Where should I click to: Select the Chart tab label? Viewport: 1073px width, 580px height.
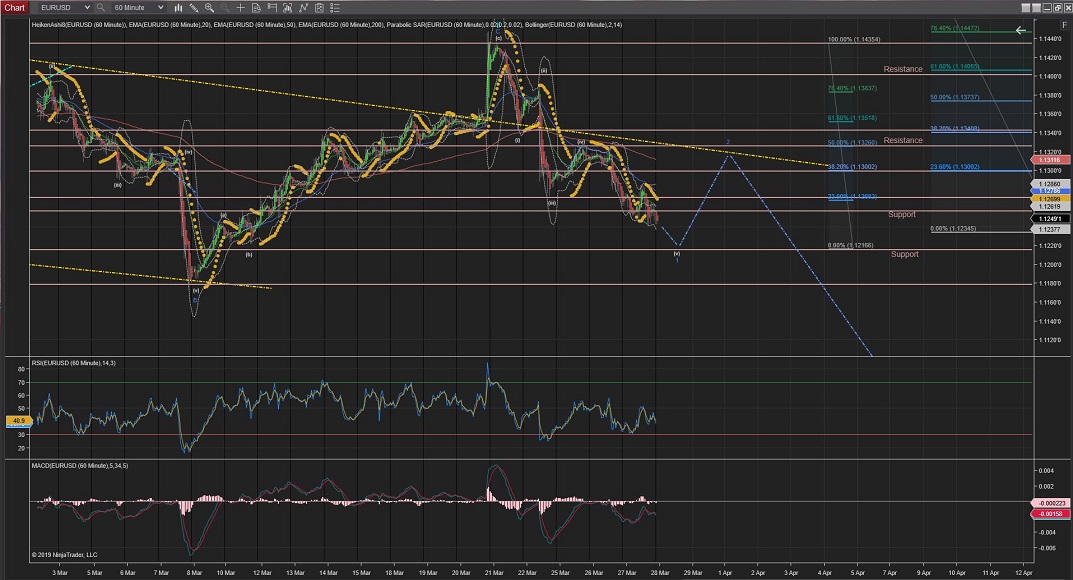(15, 7)
